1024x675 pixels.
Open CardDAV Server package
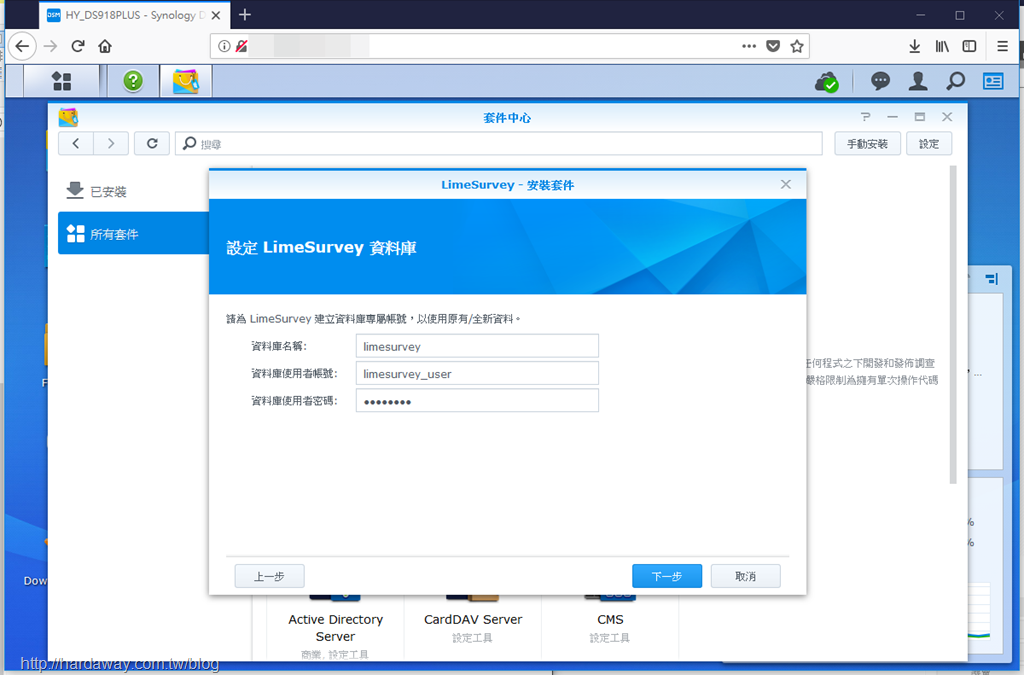coord(473,627)
